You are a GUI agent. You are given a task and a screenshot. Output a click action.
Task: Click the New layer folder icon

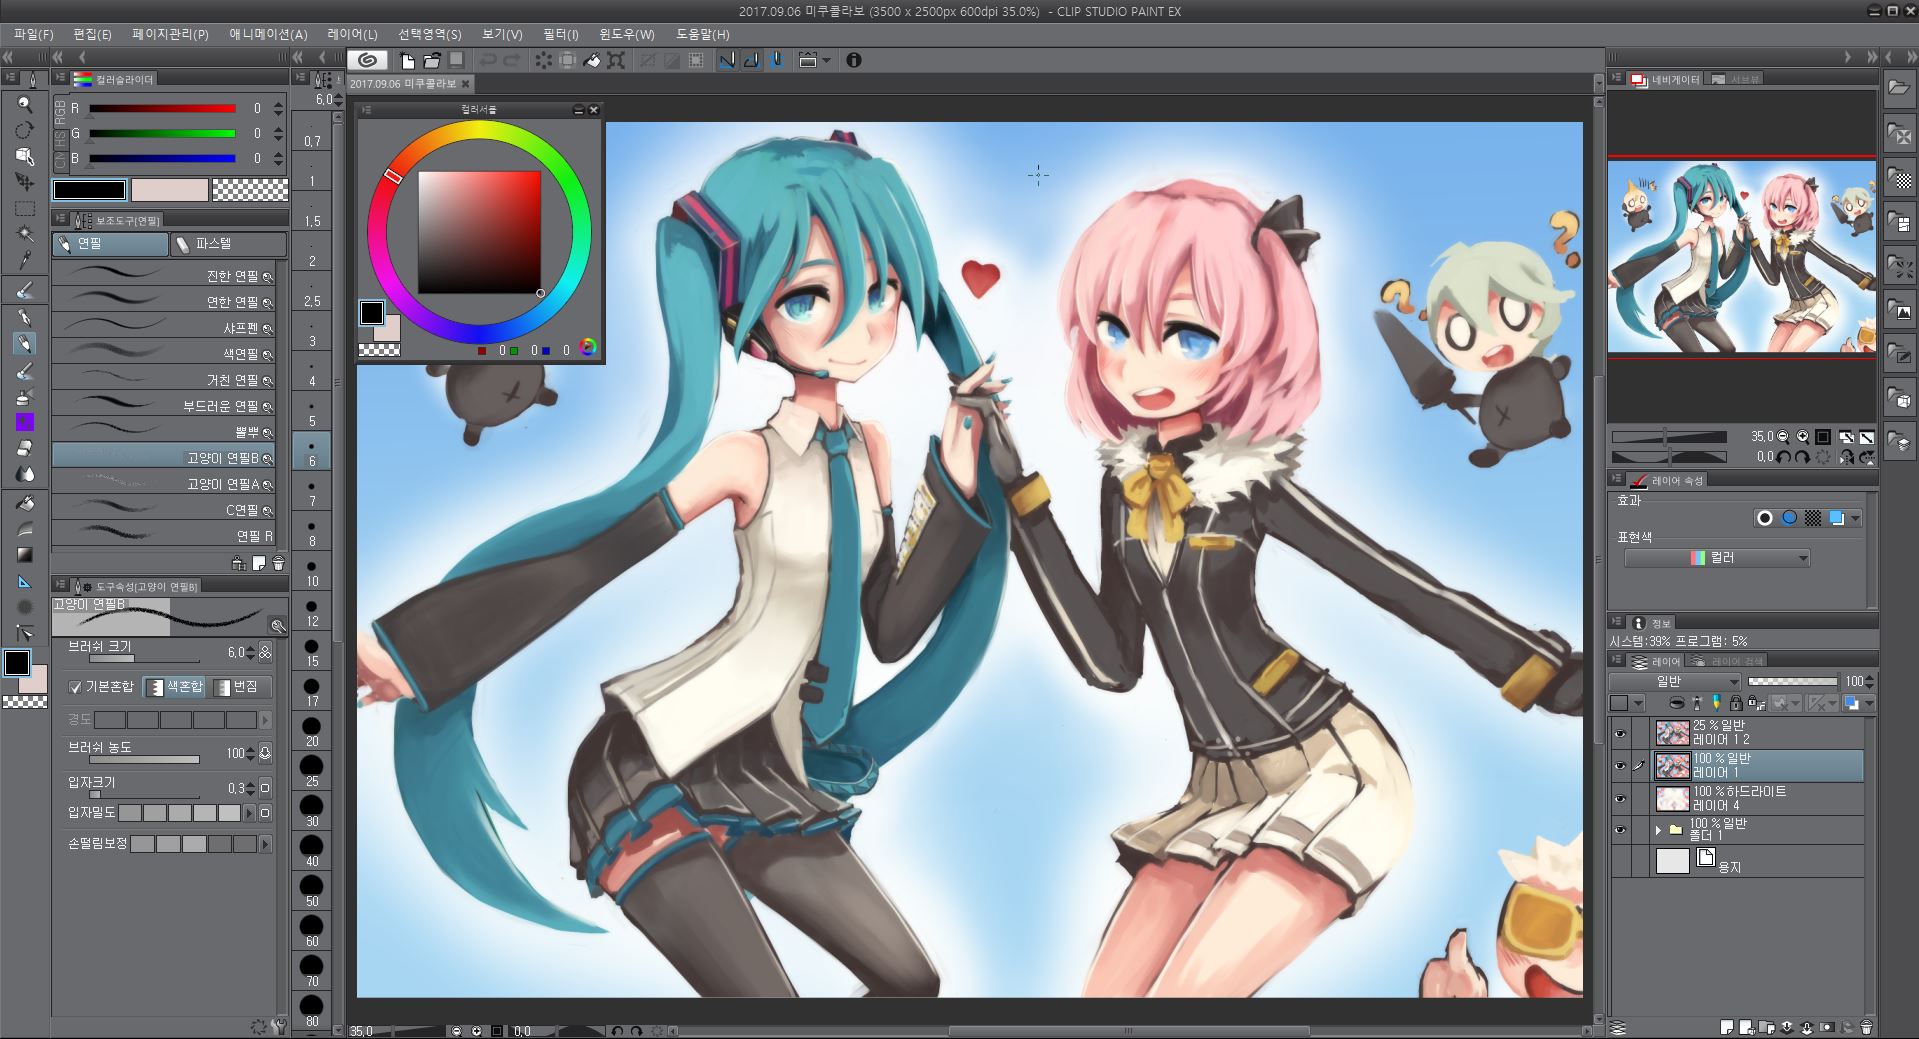tap(1767, 1027)
